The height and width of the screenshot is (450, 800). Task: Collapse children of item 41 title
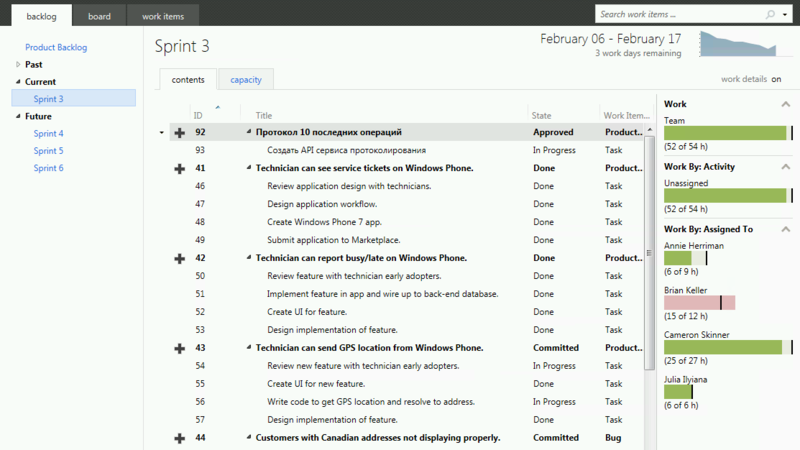[249, 167]
